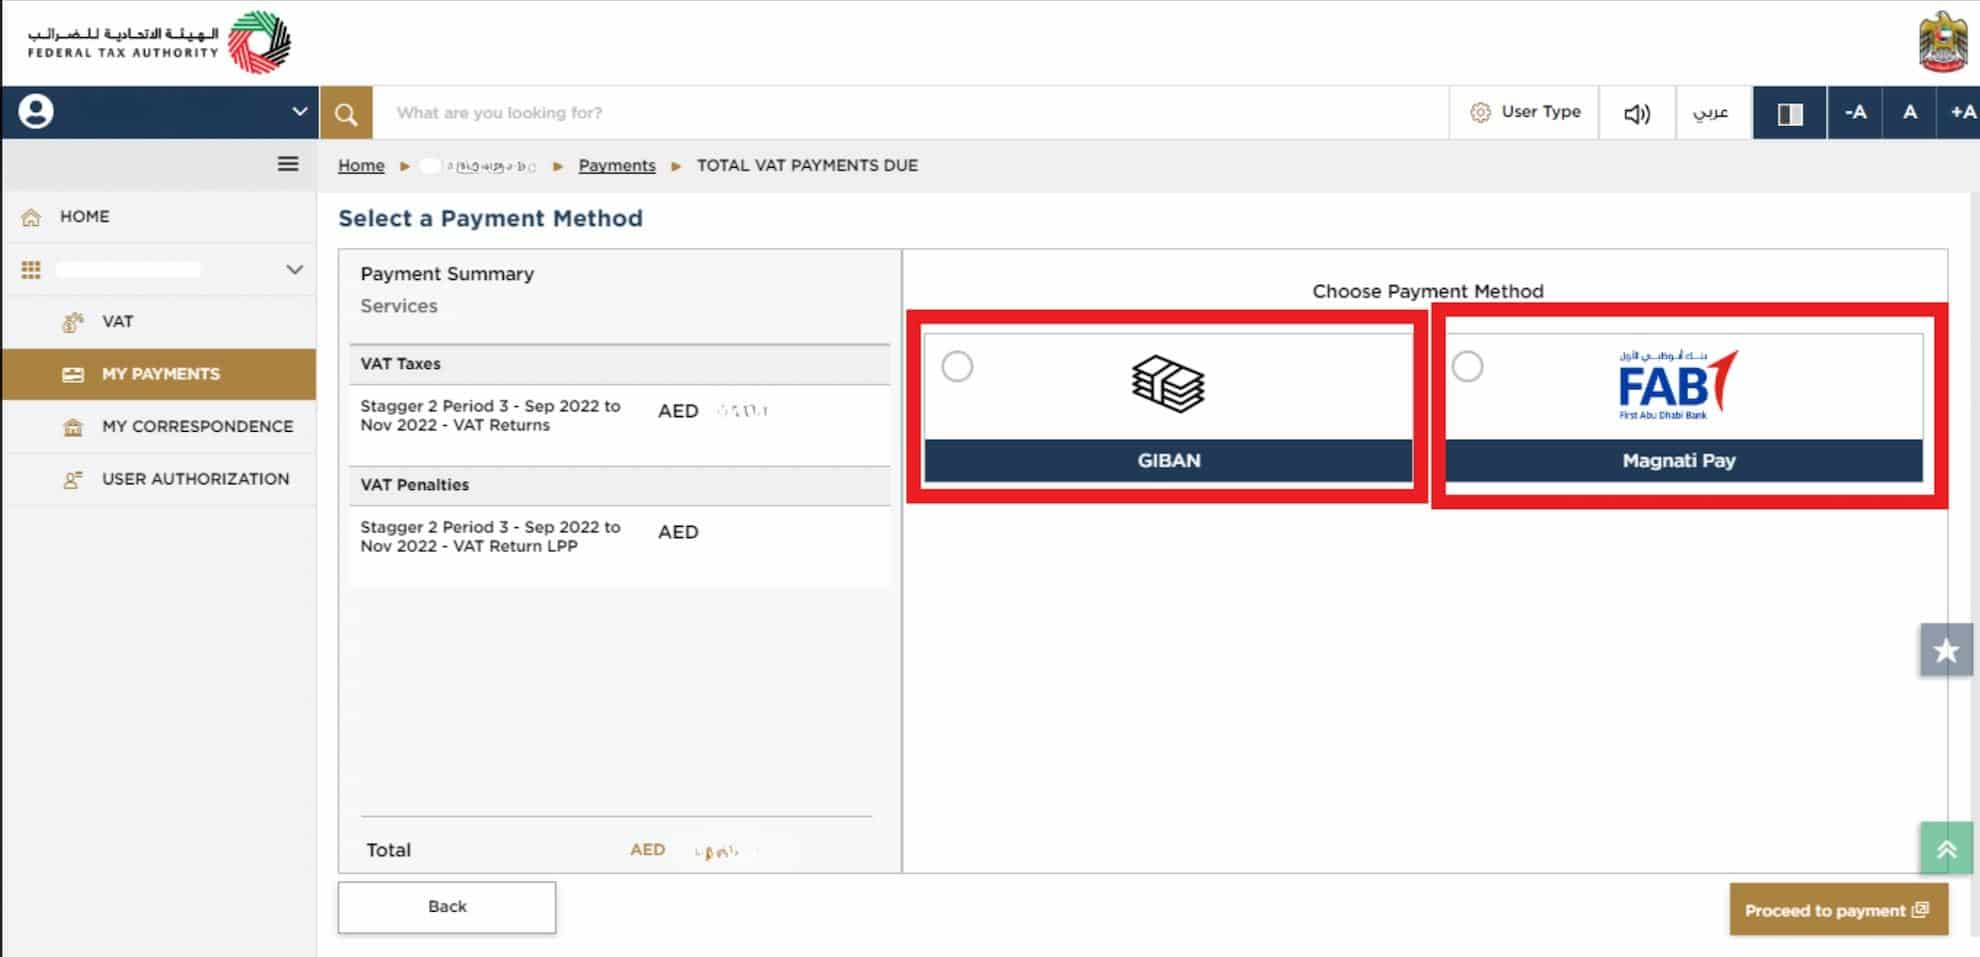Expand the user account dropdown chevron

pos(299,111)
